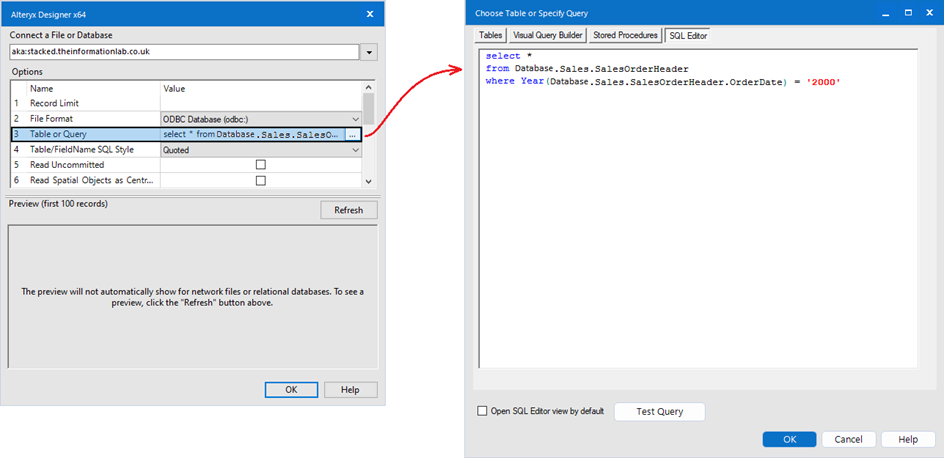Click Help in Alteryx Designer dialog

pos(350,389)
